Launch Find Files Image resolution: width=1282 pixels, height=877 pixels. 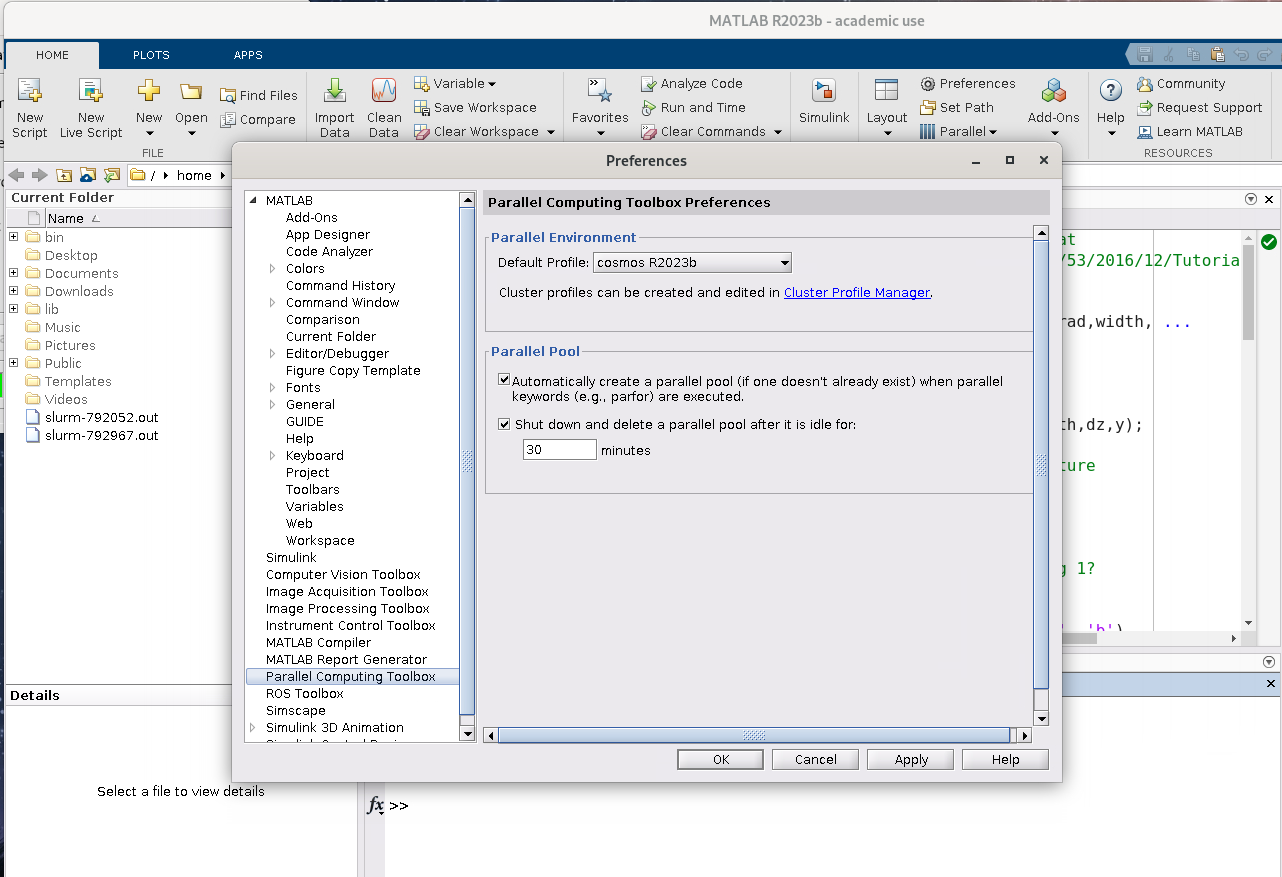(259, 95)
